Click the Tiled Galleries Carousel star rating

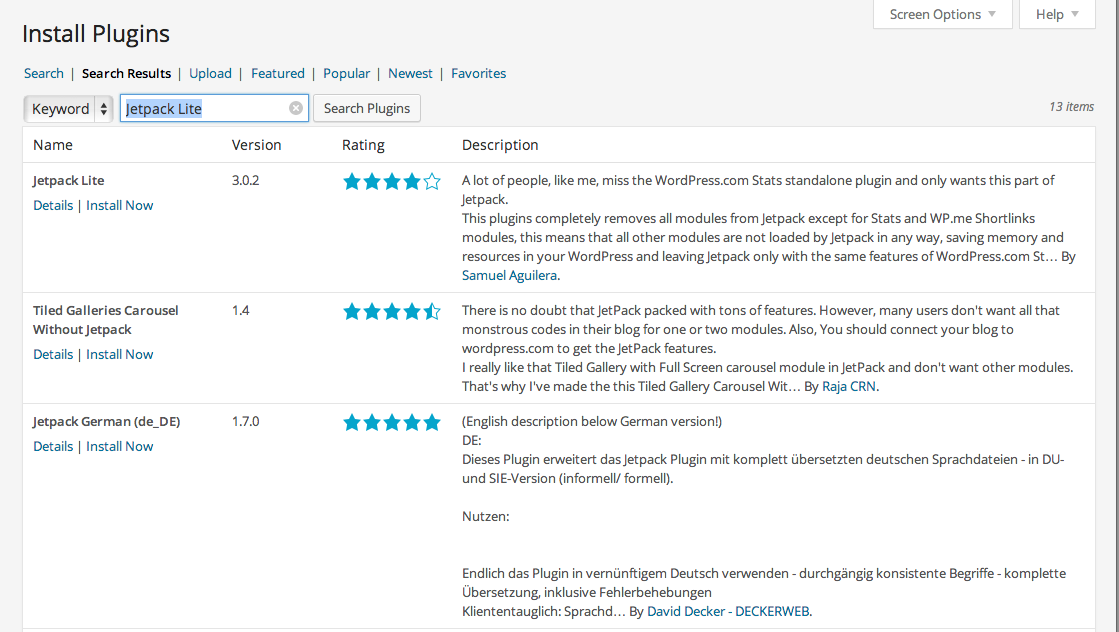click(x=392, y=312)
